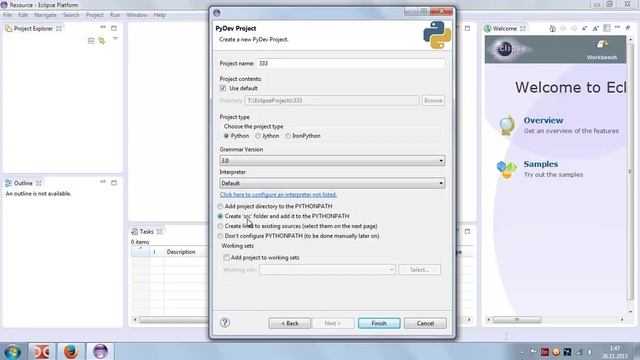This screenshot has width=640, height=360.
Task: Select Jython project type
Action: click(x=258, y=136)
